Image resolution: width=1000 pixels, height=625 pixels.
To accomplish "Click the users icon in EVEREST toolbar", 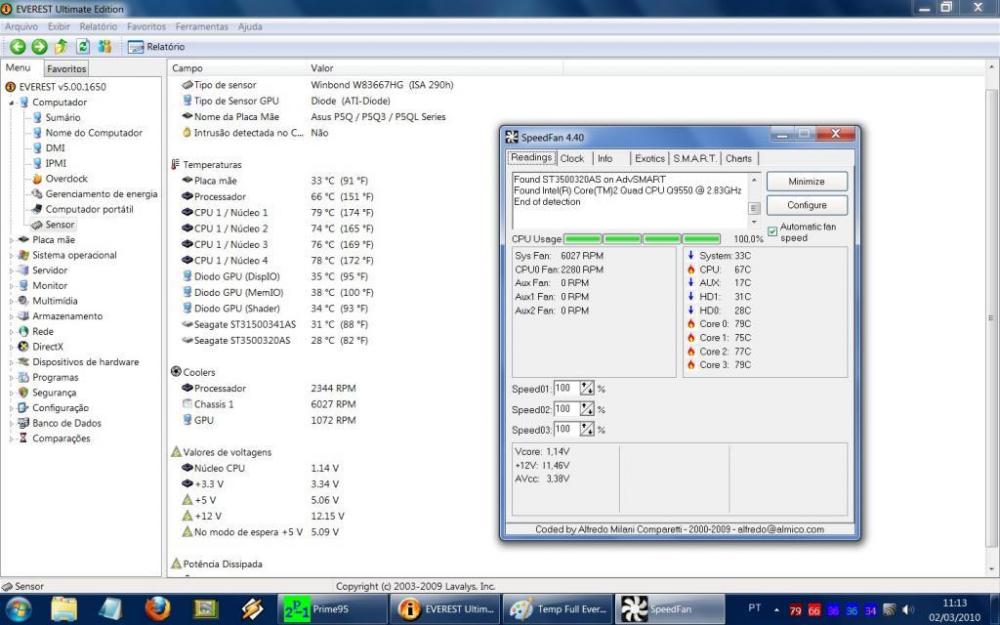I will 105,47.
